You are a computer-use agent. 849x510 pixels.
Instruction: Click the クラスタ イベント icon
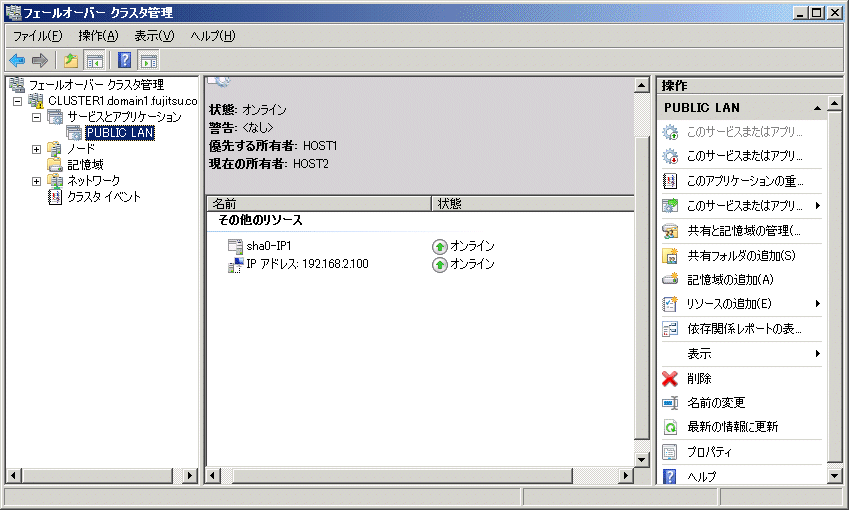click(x=55, y=197)
